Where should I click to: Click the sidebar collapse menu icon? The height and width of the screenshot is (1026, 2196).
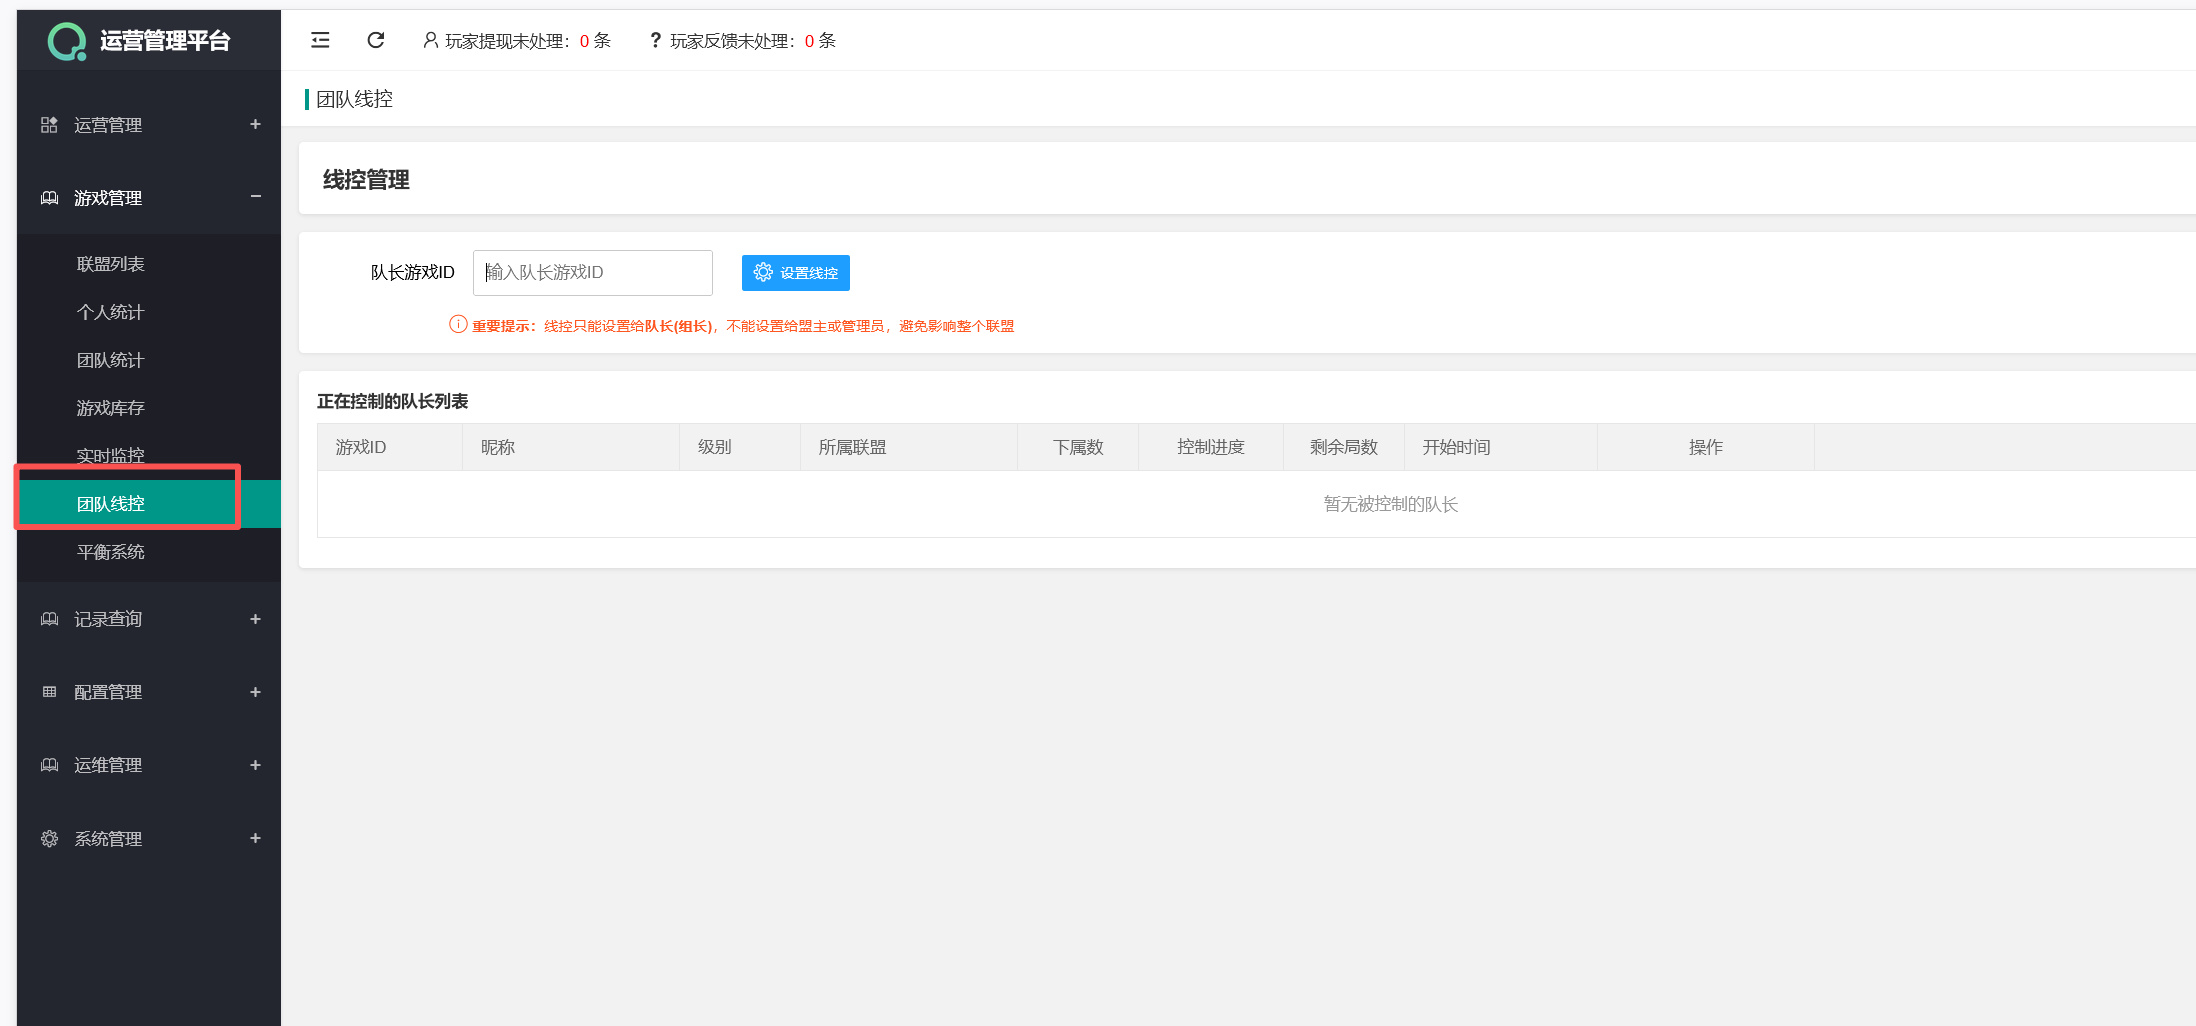[x=320, y=40]
